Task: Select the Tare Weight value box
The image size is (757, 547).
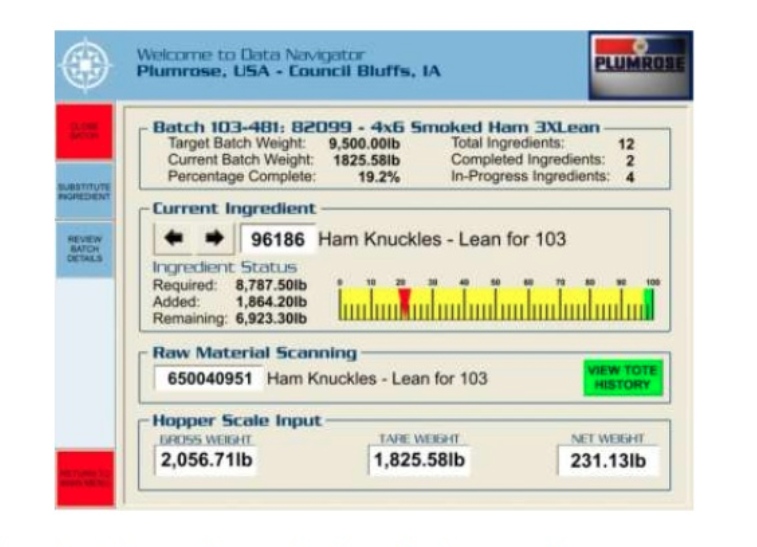Action: tap(419, 460)
